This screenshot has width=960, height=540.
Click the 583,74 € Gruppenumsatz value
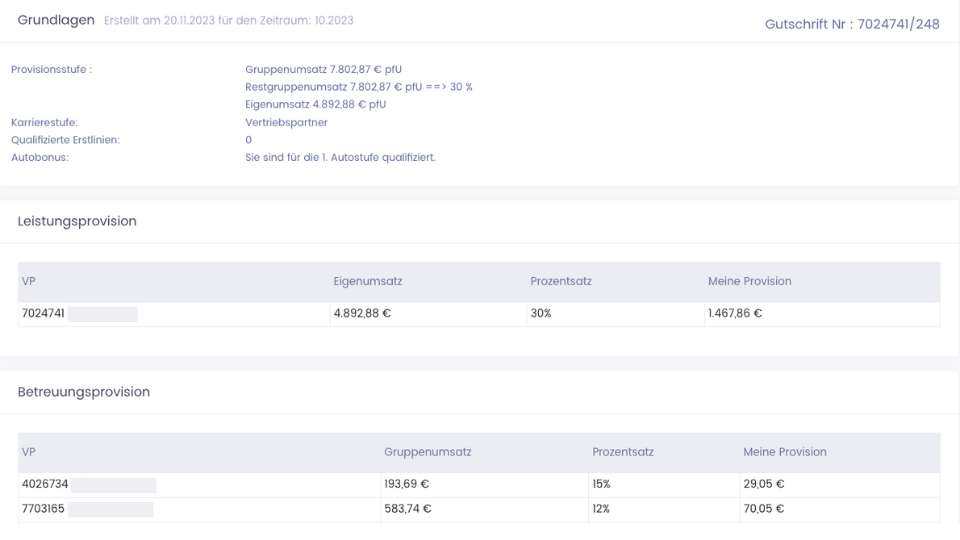408,509
